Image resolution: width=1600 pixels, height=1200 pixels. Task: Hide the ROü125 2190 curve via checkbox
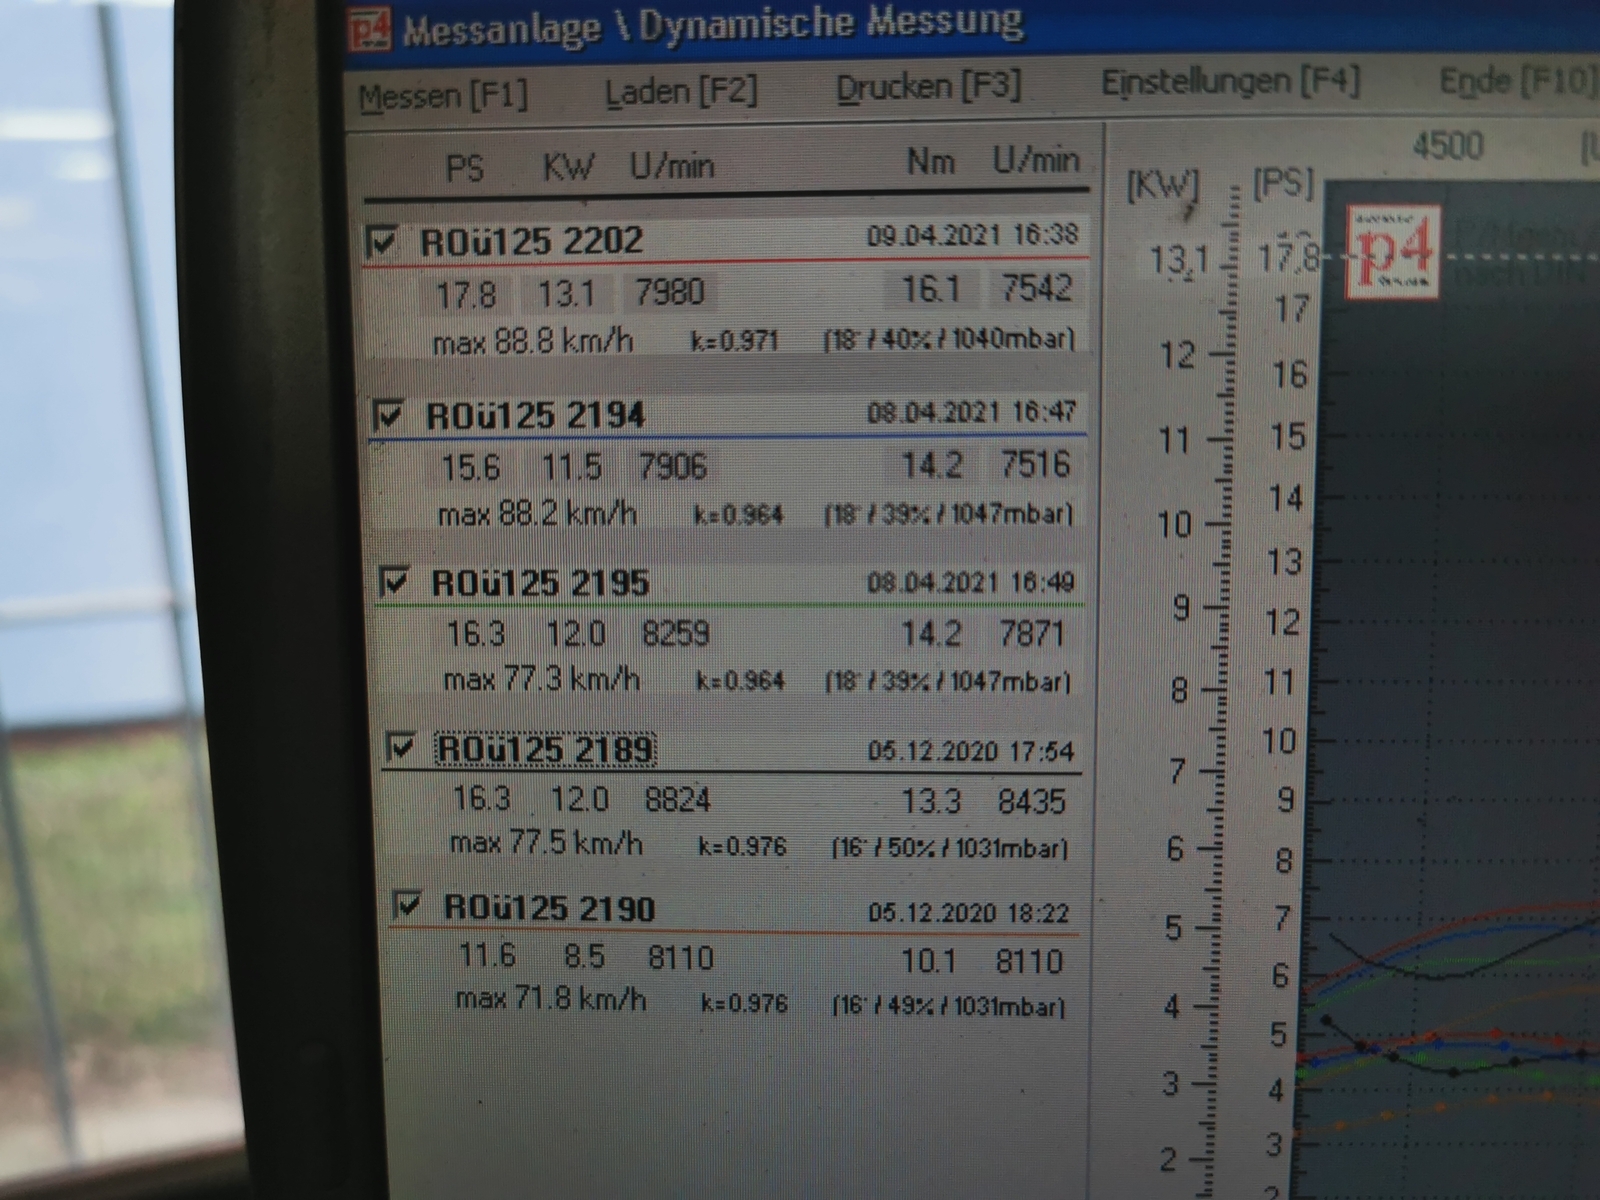coord(407,906)
